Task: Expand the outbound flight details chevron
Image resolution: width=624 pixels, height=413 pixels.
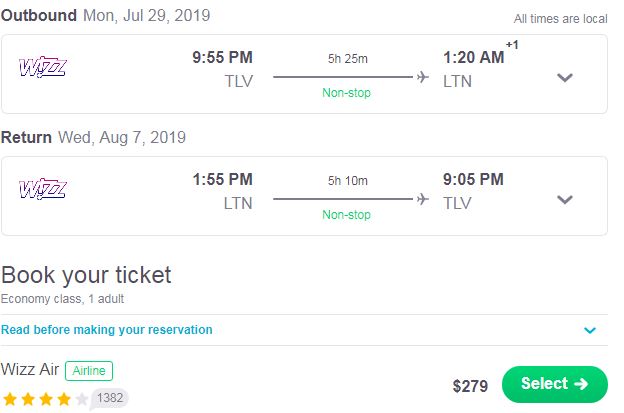Action: point(565,78)
